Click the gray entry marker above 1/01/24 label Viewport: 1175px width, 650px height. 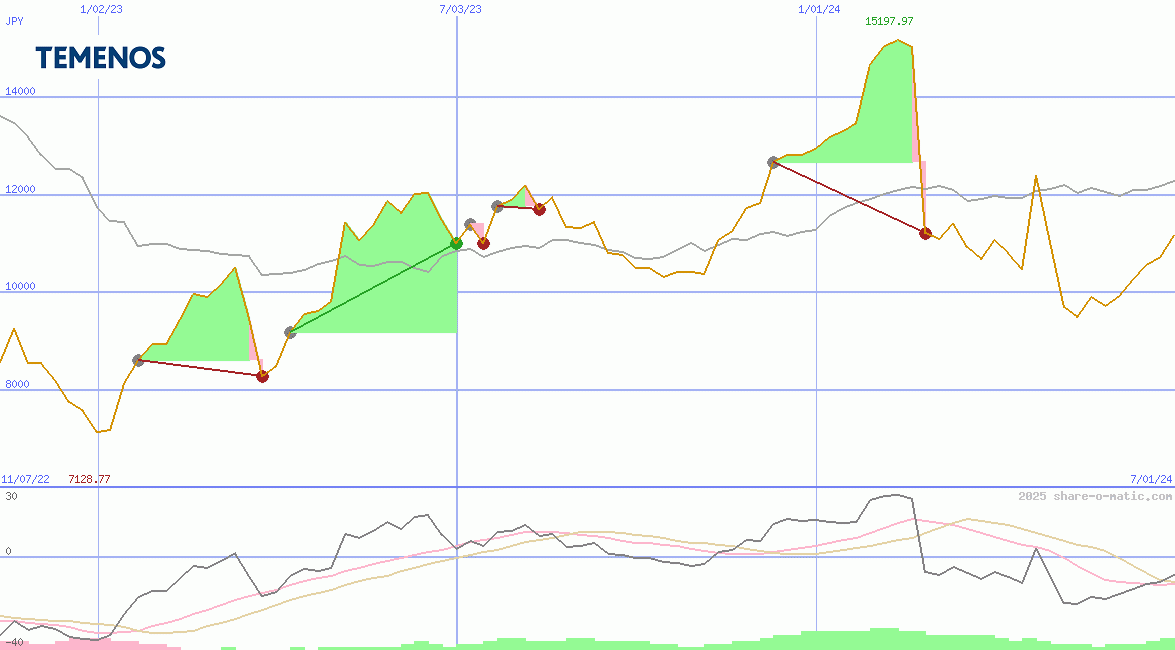click(x=772, y=160)
